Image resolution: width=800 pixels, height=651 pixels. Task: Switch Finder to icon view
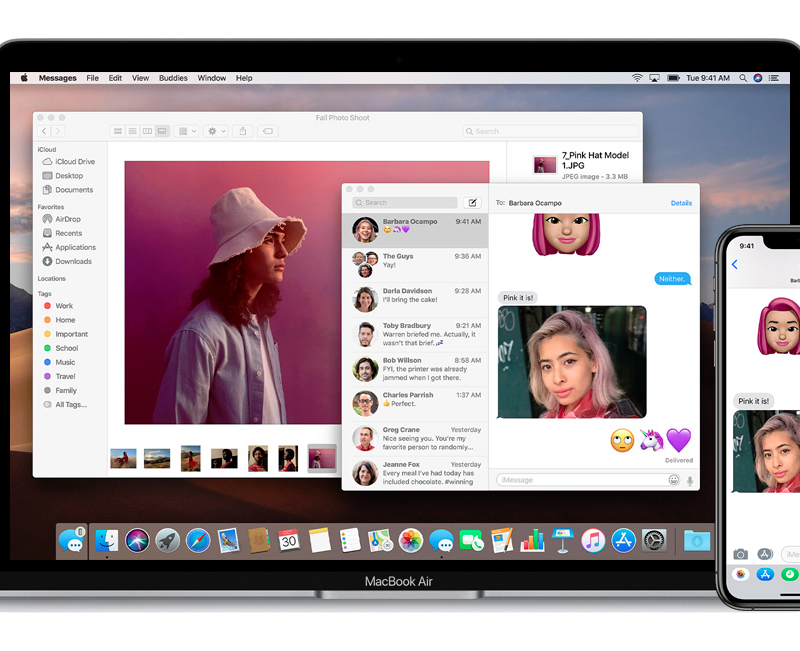[x=118, y=131]
